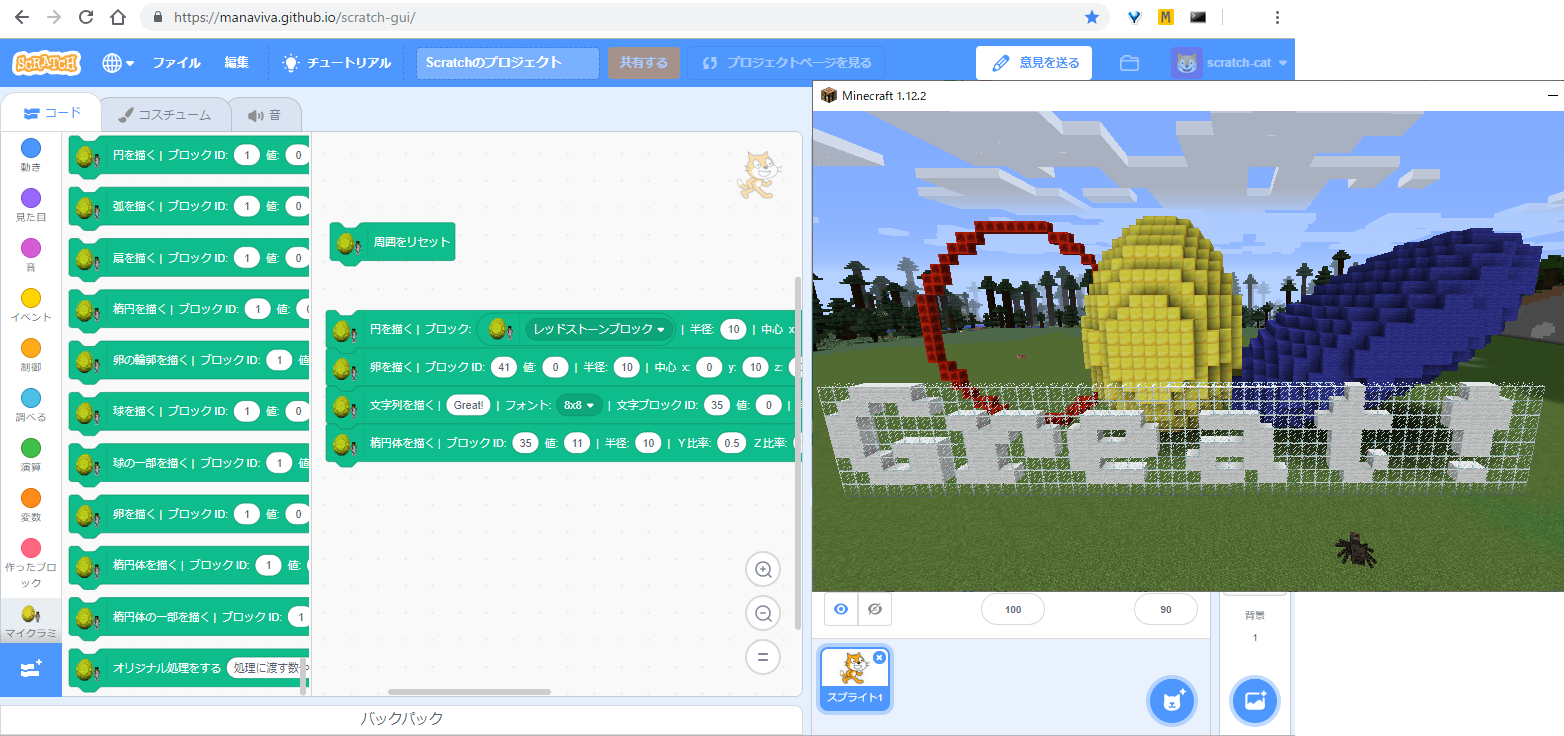Switch to the コード tab
1564x736 pixels.
click(52, 113)
